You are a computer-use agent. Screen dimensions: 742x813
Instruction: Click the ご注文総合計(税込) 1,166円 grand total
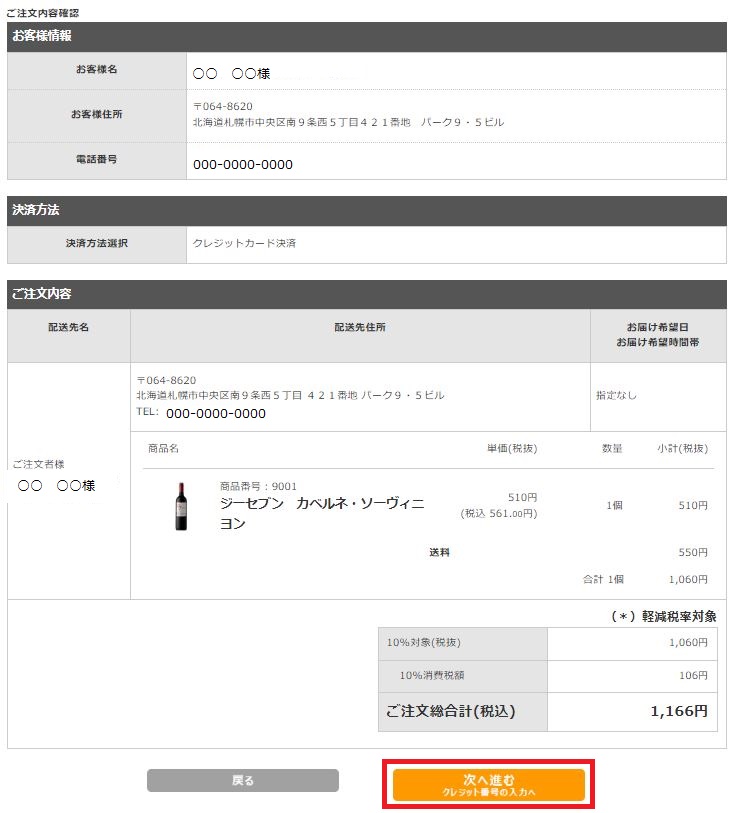coord(455,712)
